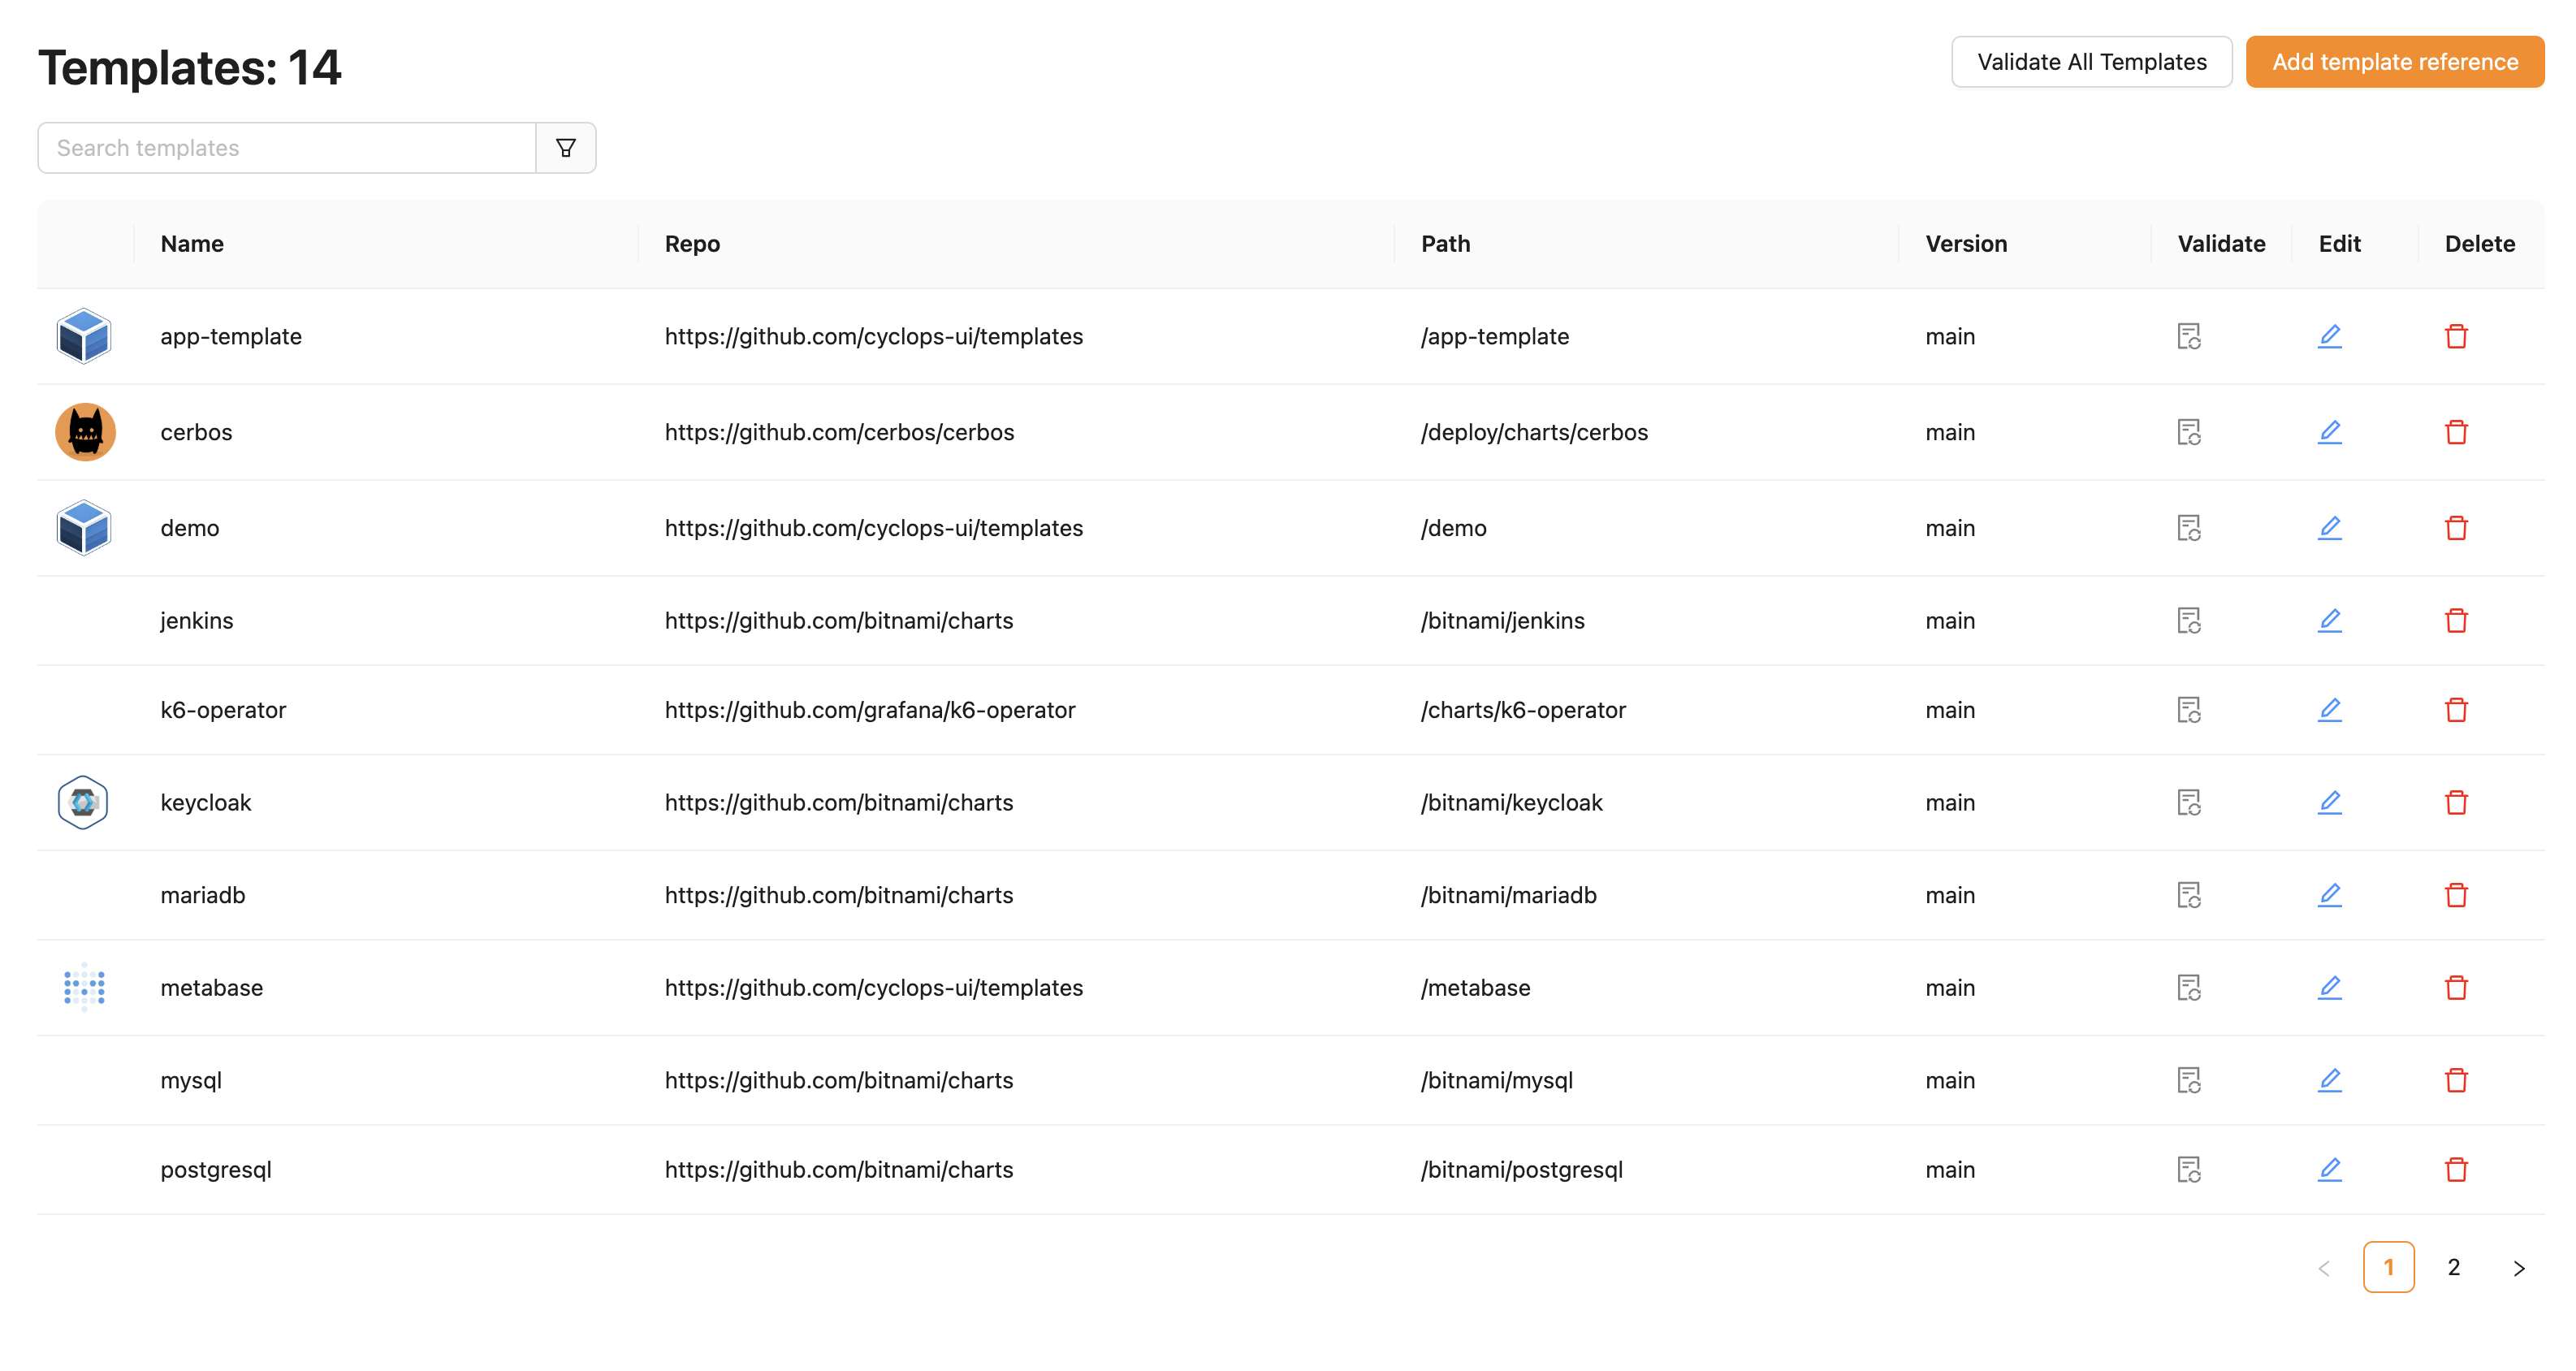Click the Path column header
This screenshot has height=1371, width=2576.
click(x=1445, y=244)
